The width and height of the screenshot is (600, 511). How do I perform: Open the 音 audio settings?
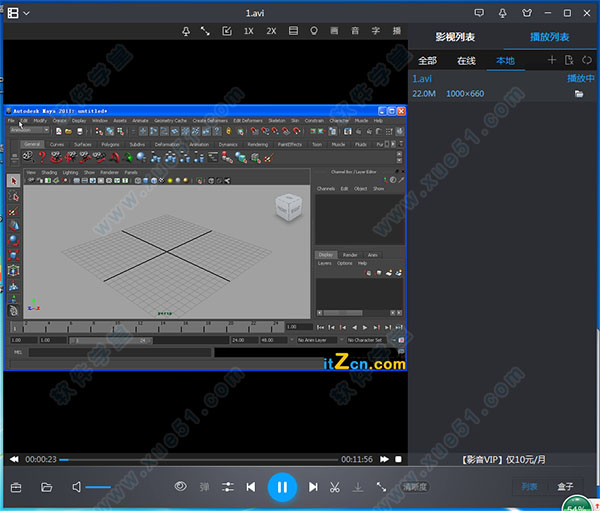pyautogui.click(x=355, y=31)
